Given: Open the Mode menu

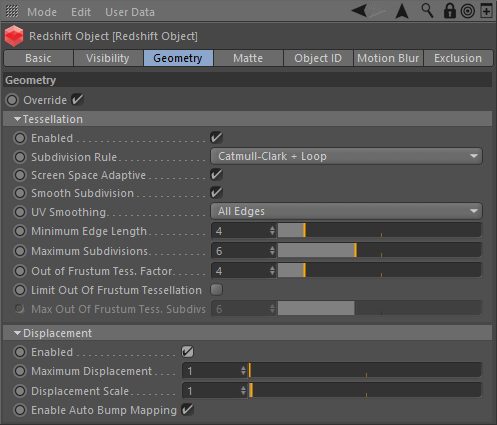Looking at the screenshot, I should 42,12.
